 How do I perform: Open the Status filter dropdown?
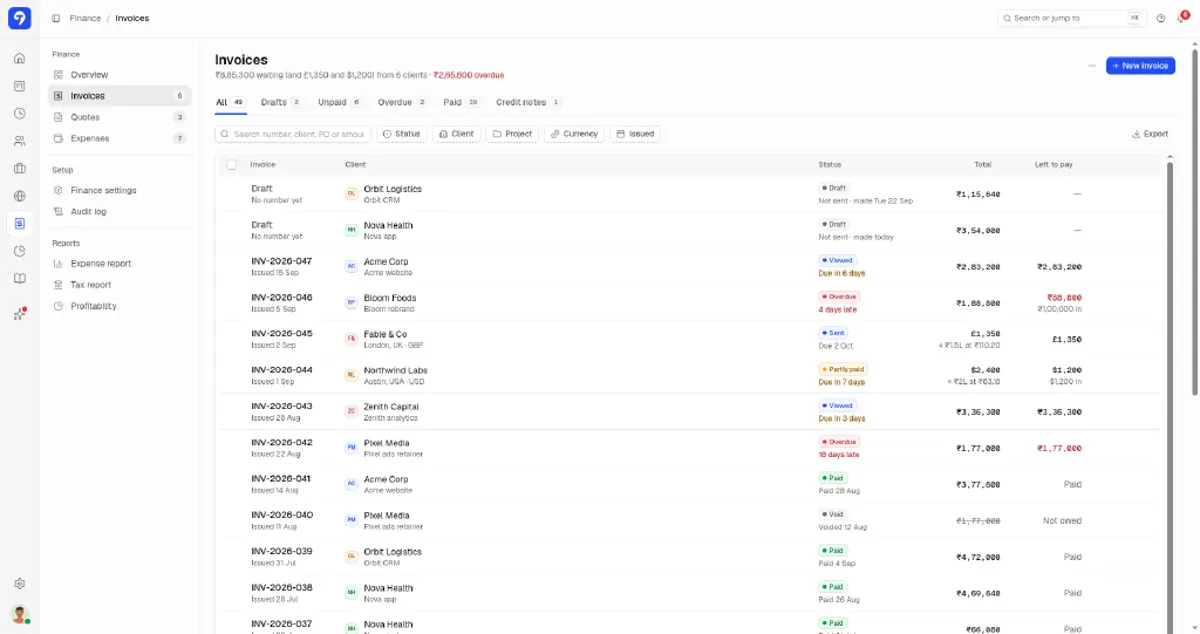pos(401,134)
